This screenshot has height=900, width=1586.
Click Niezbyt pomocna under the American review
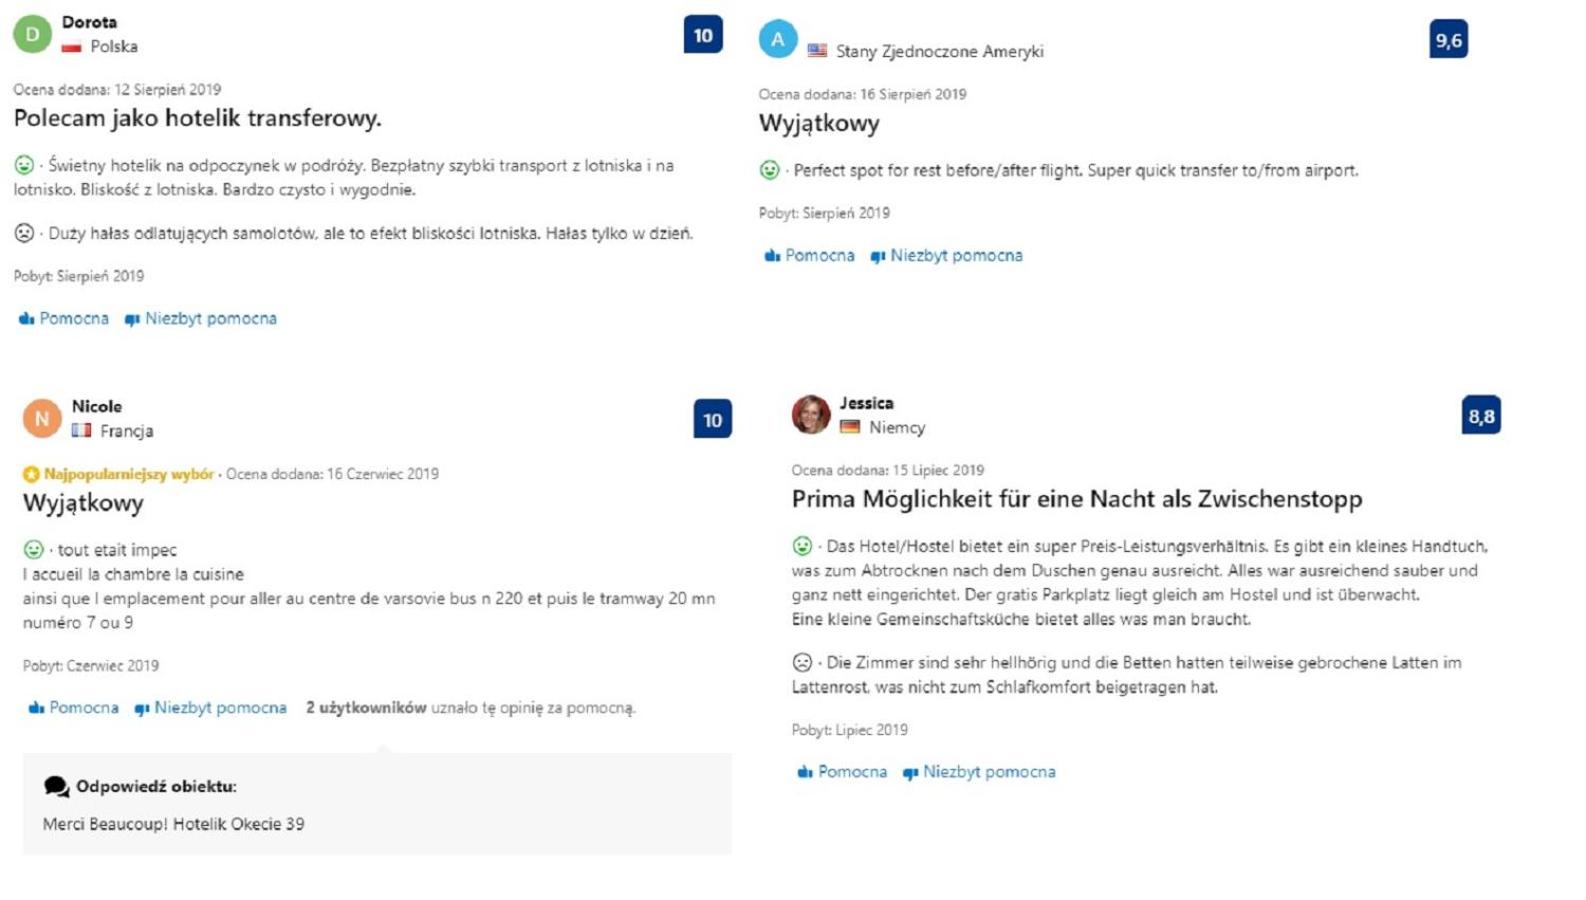point(946,255)
